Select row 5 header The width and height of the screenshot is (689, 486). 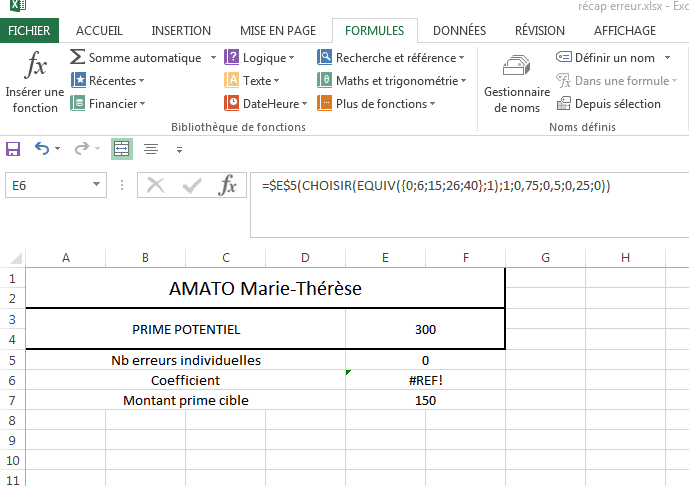[x=12, y=360]
